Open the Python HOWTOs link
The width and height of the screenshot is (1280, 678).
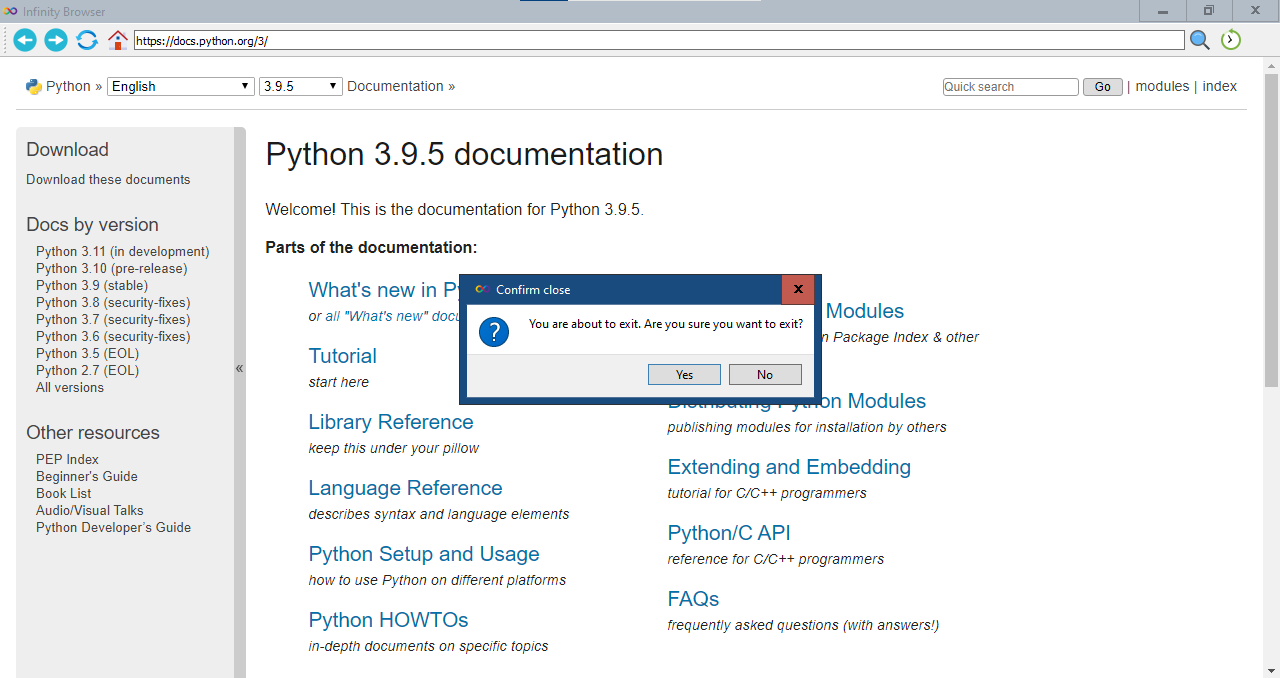tap(389, 620)
